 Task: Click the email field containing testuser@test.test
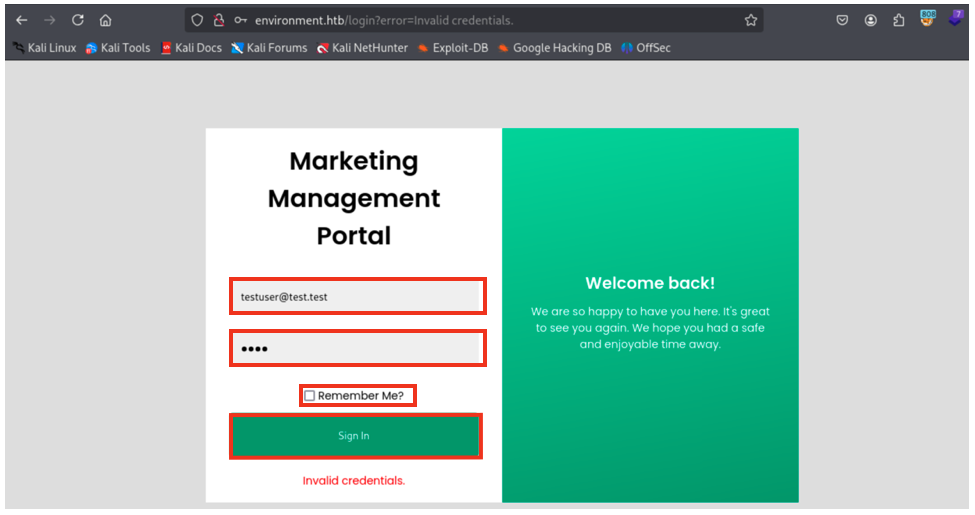[358, 296]
